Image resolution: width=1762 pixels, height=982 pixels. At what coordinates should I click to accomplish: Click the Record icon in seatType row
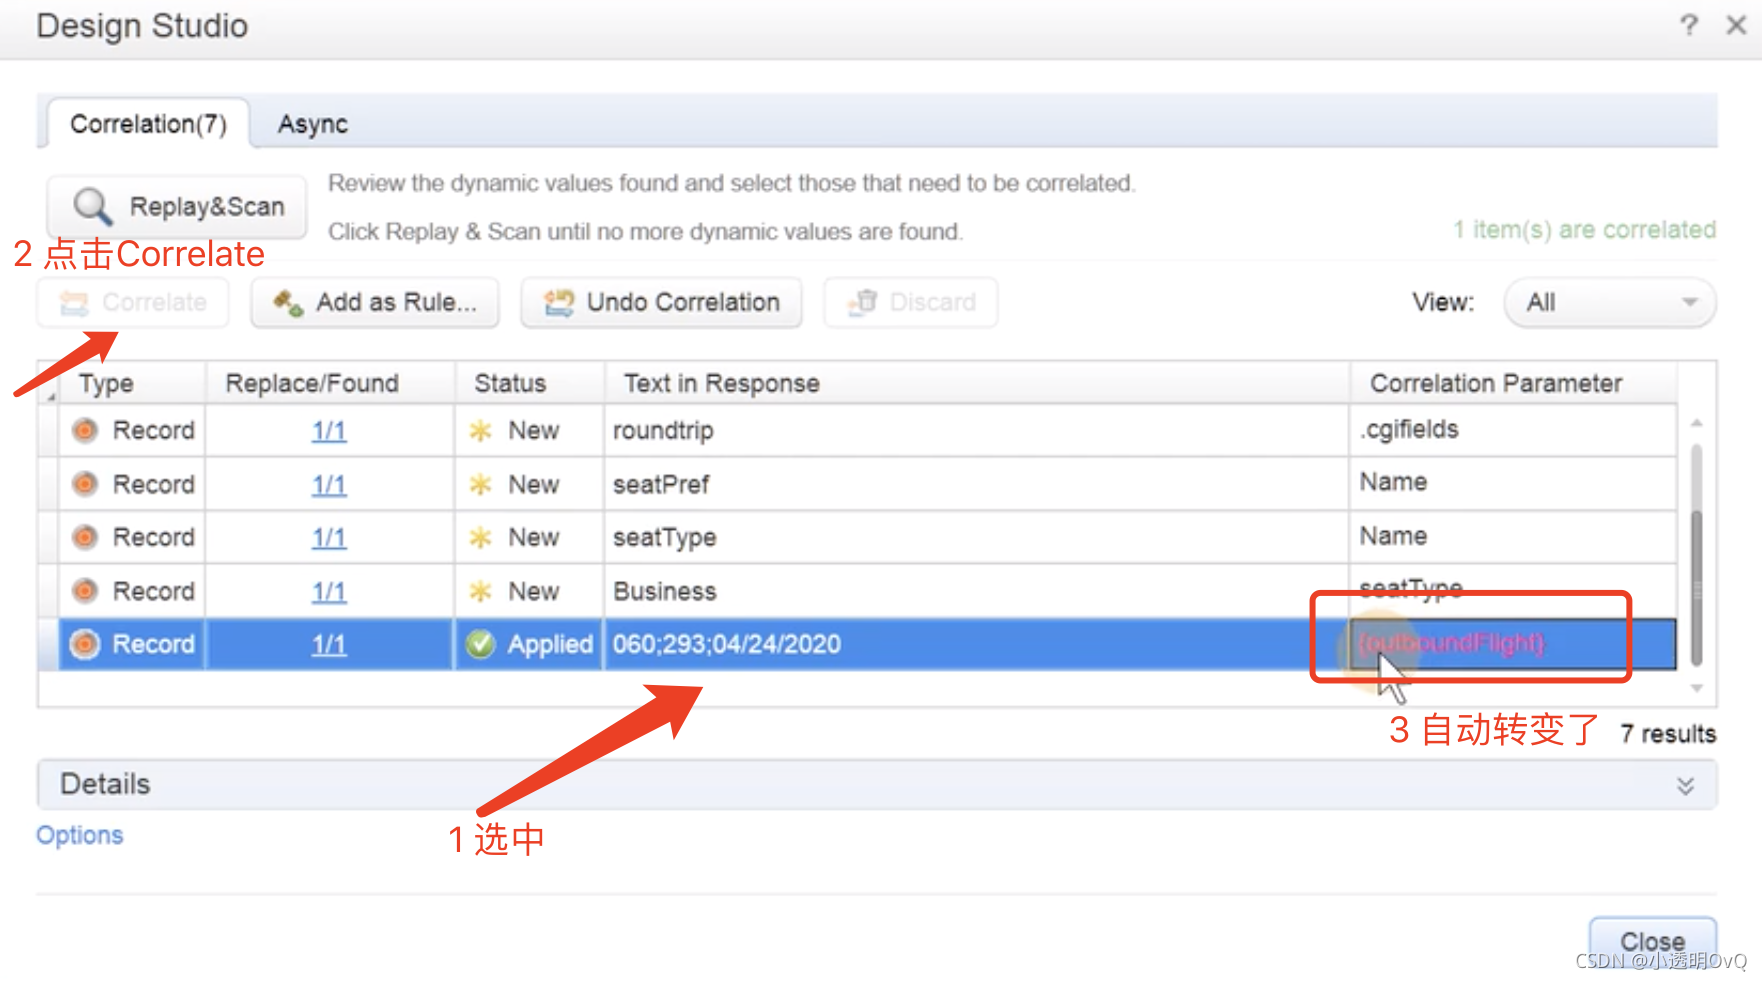[85, 538]
